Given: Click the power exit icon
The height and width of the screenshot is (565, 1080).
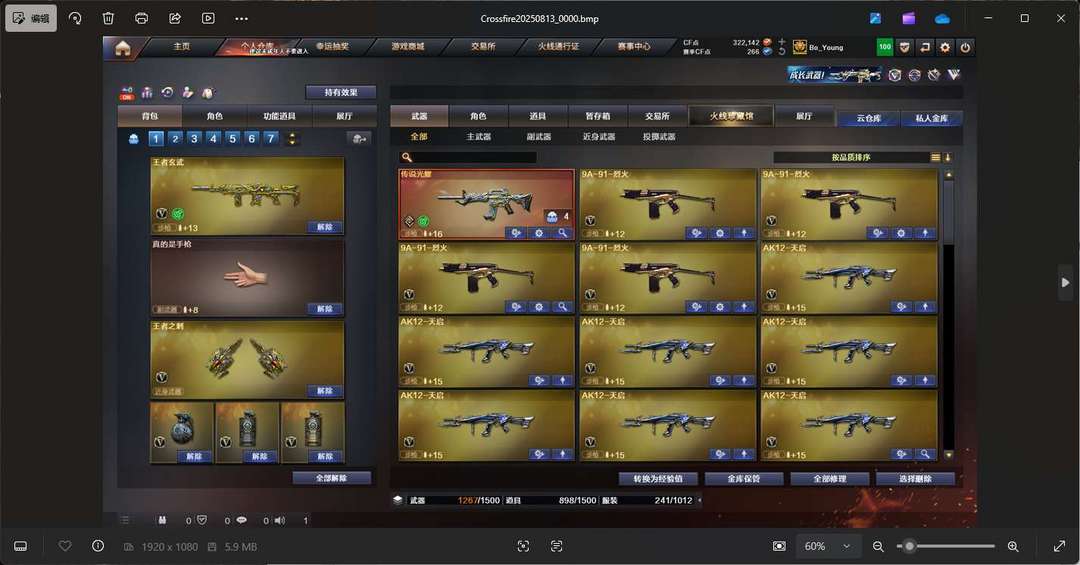Looking at the screenshot, I should [x=966, y=48].
